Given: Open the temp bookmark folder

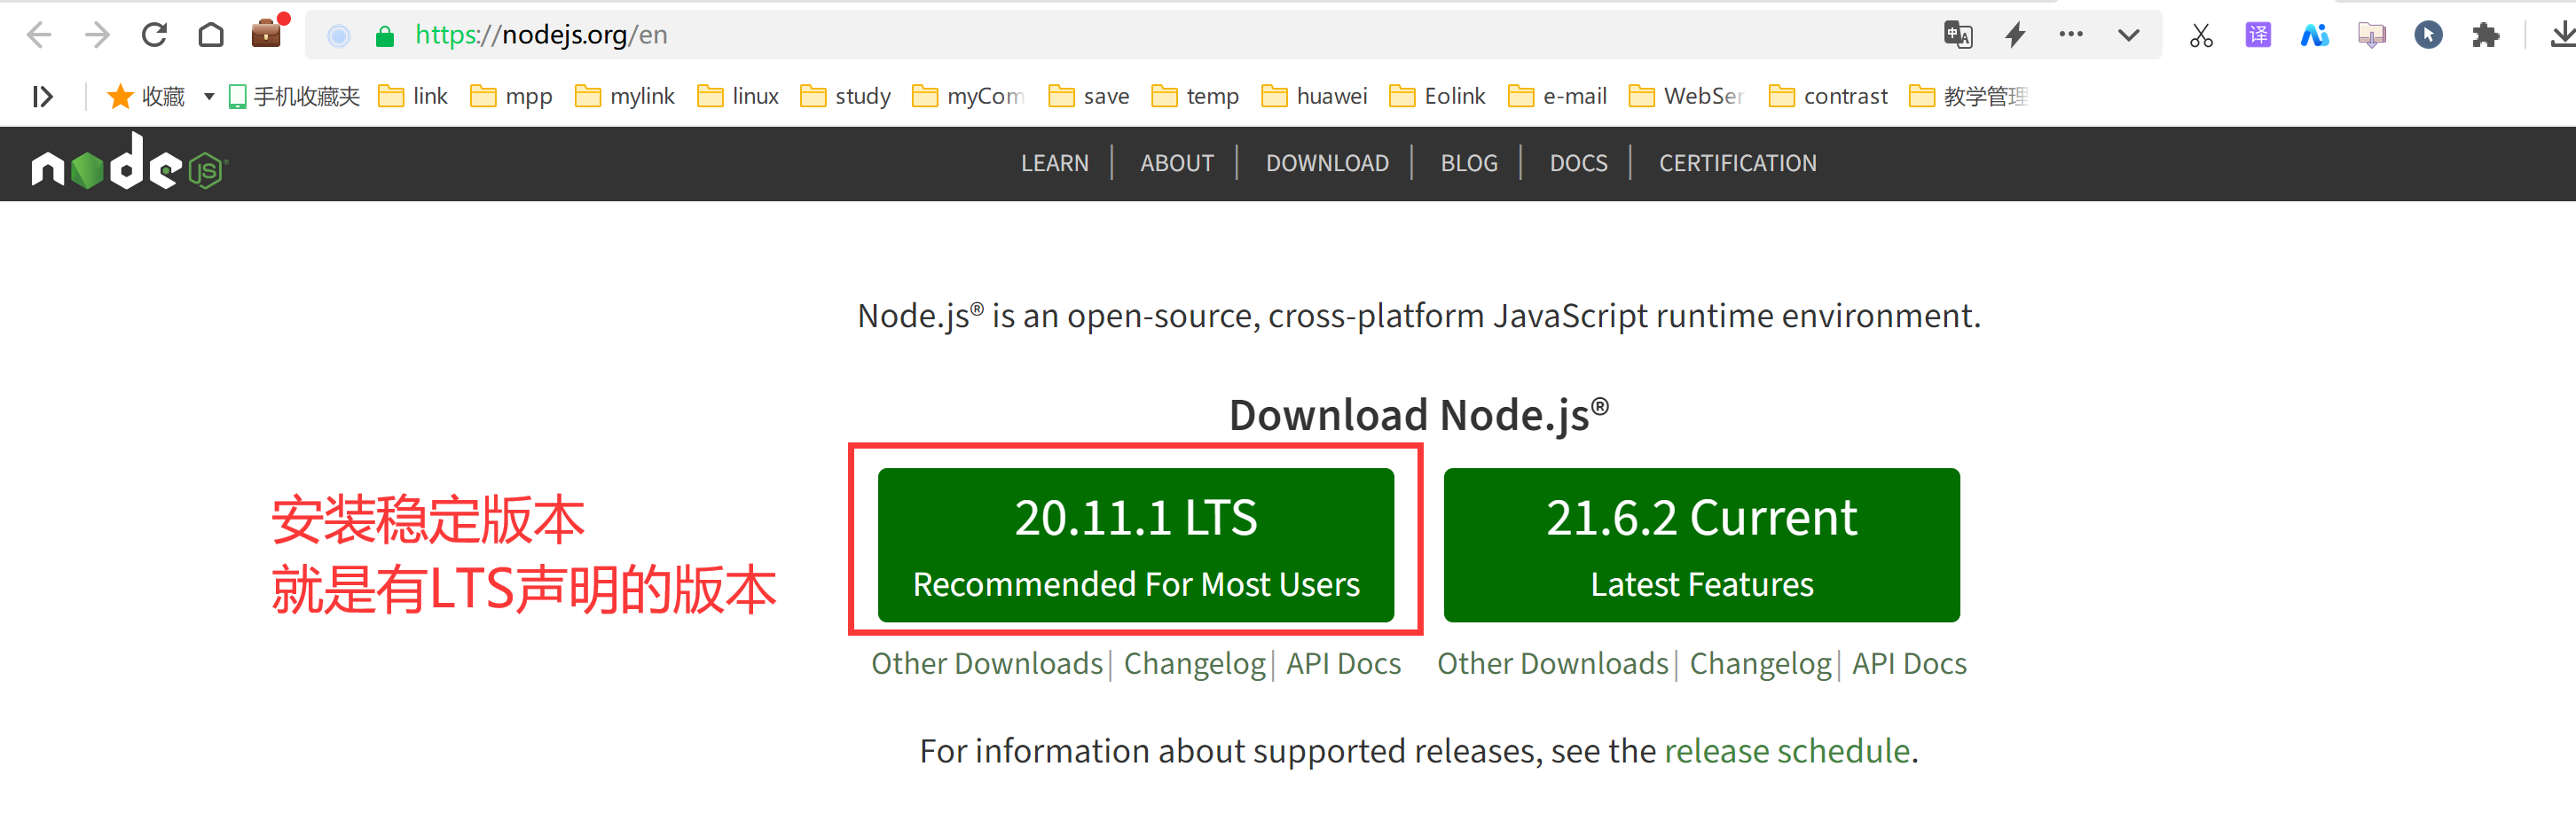Looking at the screenshot, I should [1195, 96].
